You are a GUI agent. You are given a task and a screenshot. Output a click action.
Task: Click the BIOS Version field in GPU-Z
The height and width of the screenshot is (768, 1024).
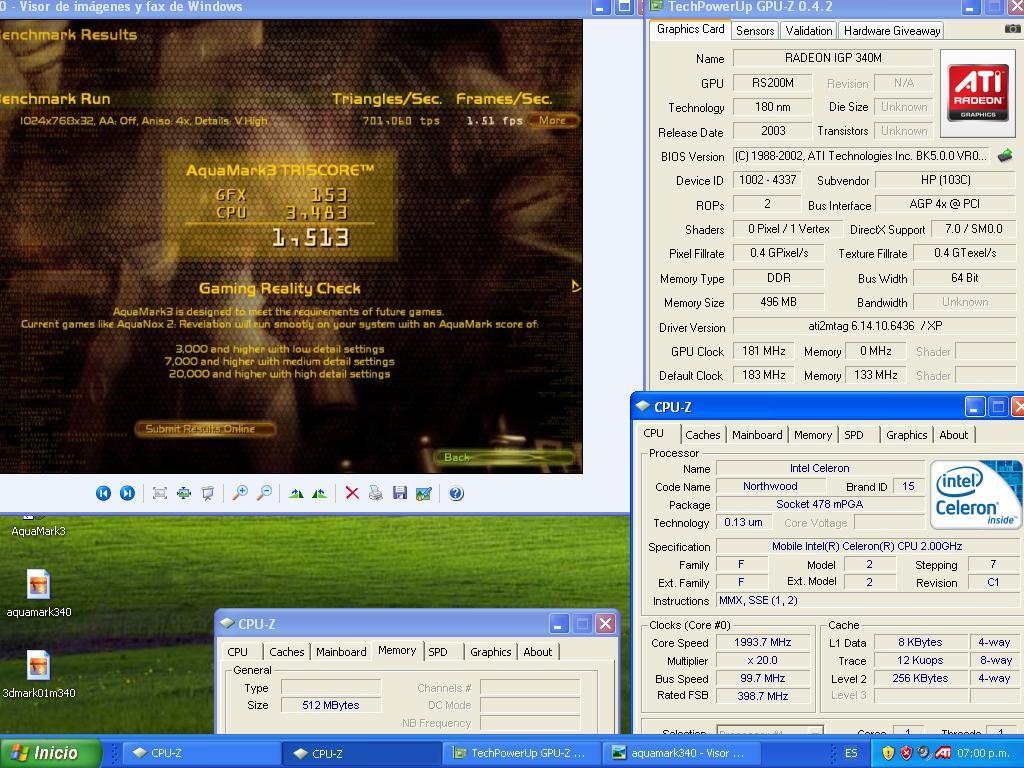click(x=861, y=155)
